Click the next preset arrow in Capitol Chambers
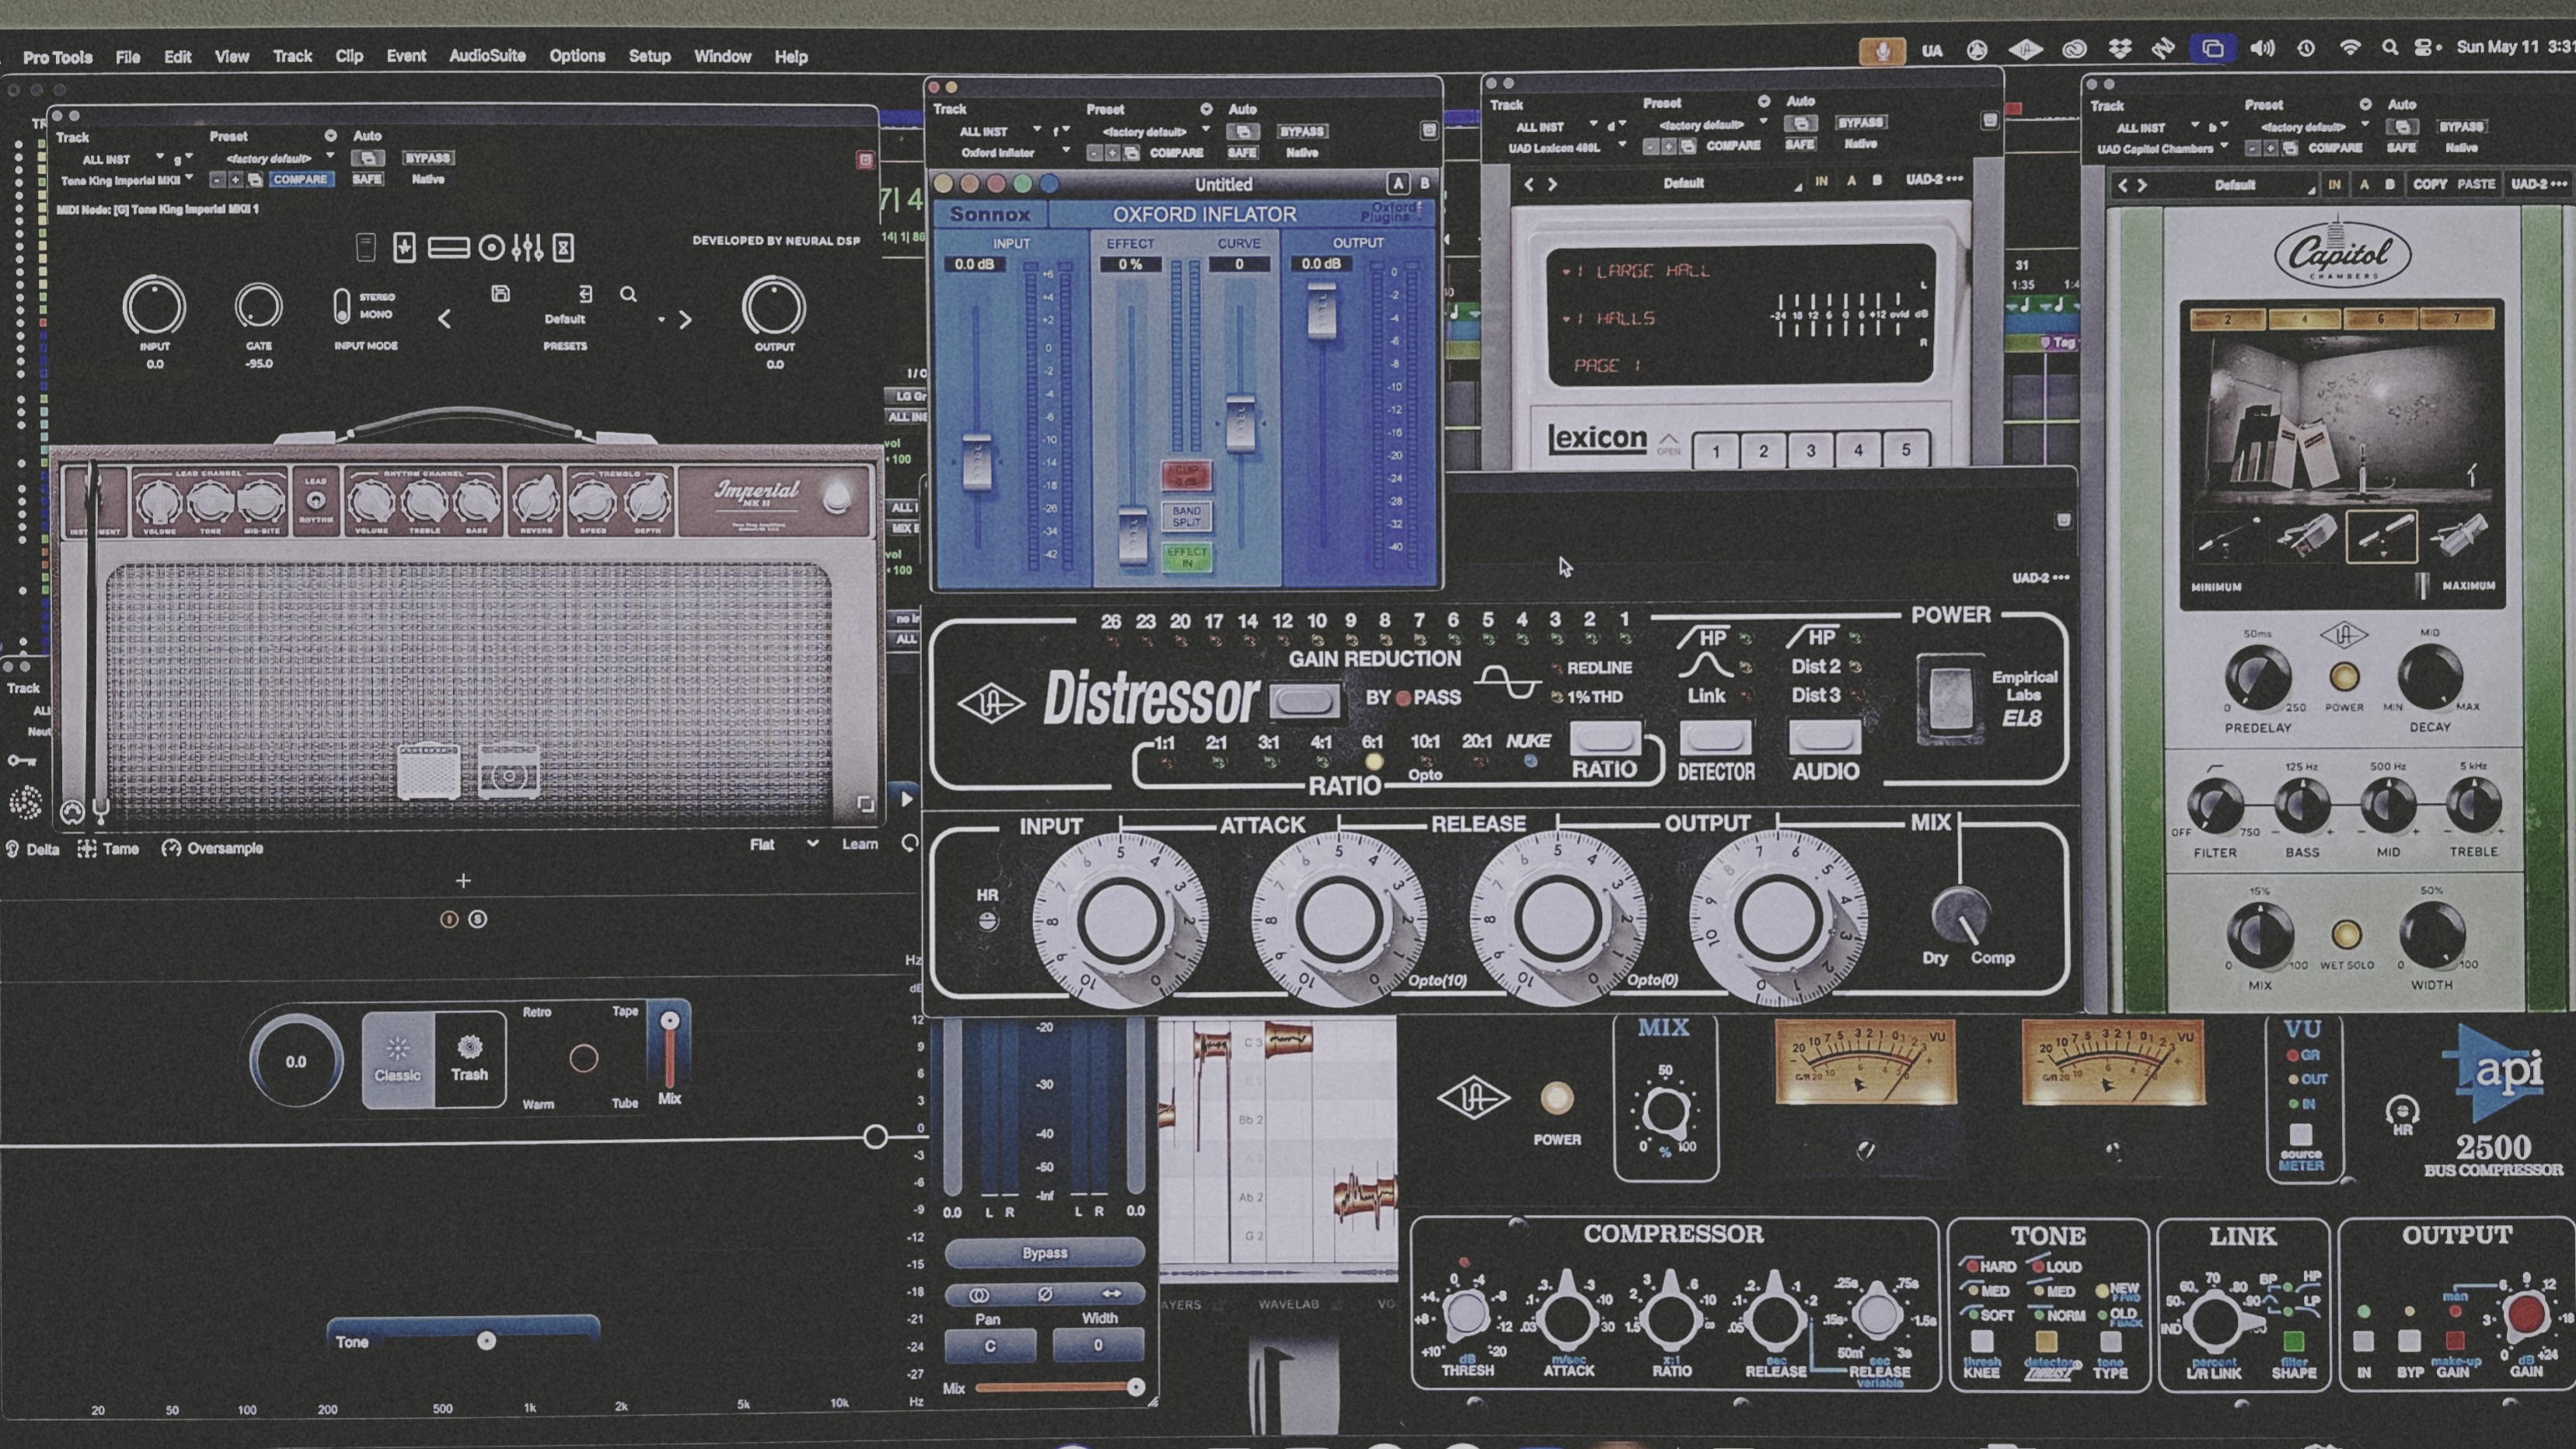2576x1449 pixels. coord(2141,185)
